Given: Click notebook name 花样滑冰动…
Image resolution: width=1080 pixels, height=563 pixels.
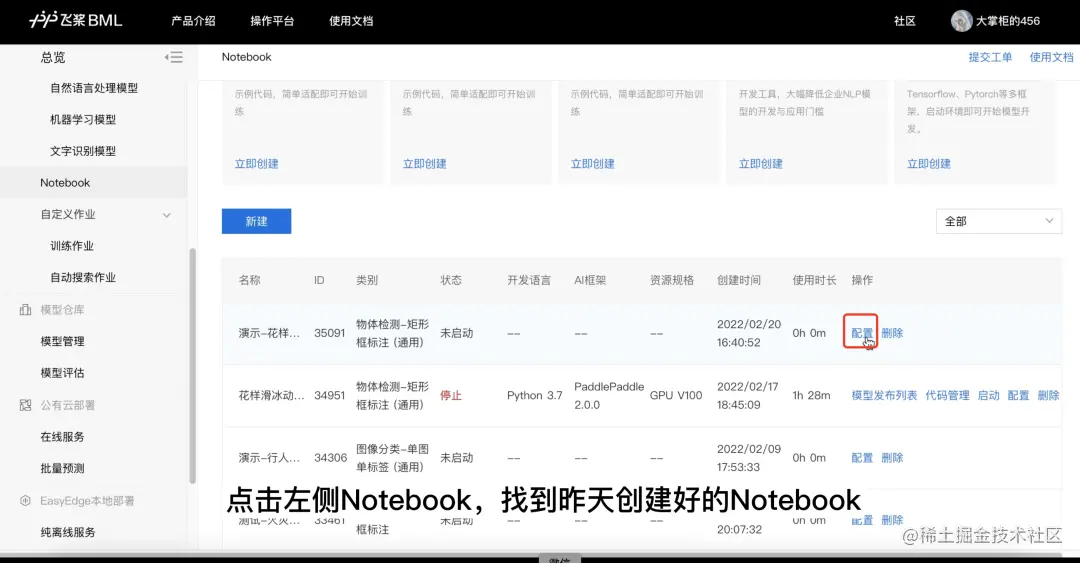Looking at the screenshot, I should tap(271, 396).
